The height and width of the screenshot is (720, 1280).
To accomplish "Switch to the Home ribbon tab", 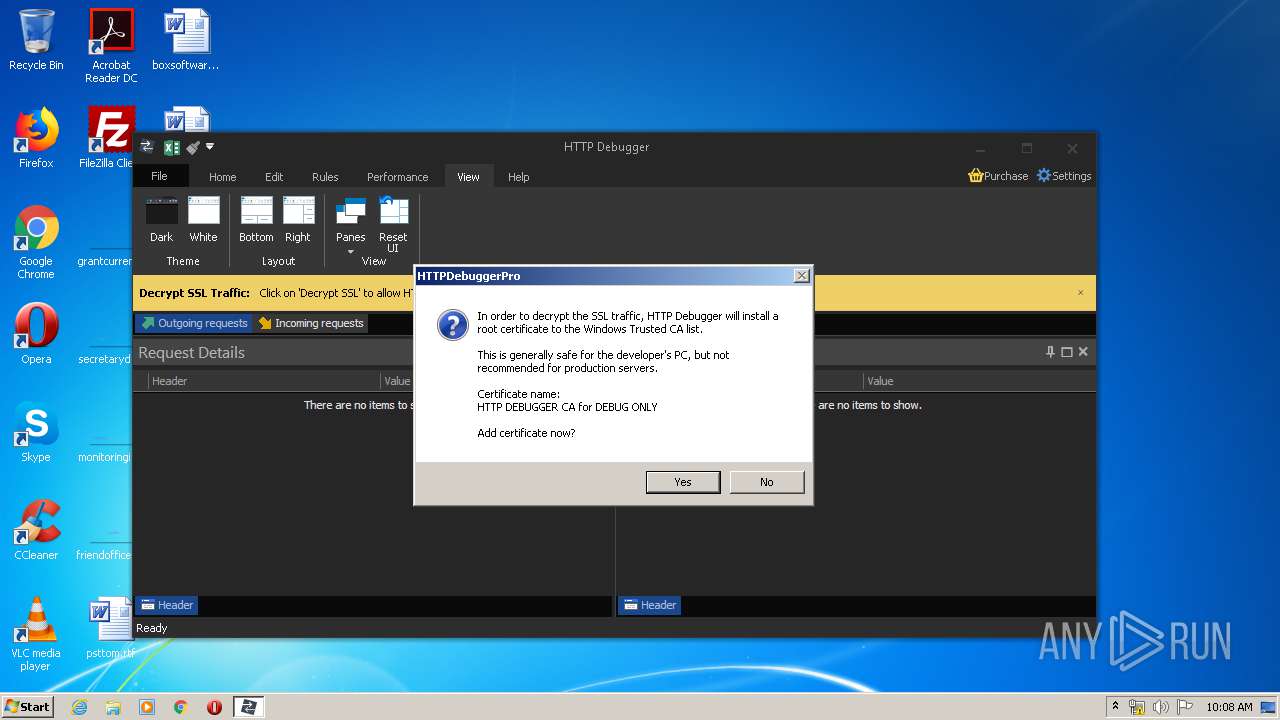I will [x=223, y=177].
